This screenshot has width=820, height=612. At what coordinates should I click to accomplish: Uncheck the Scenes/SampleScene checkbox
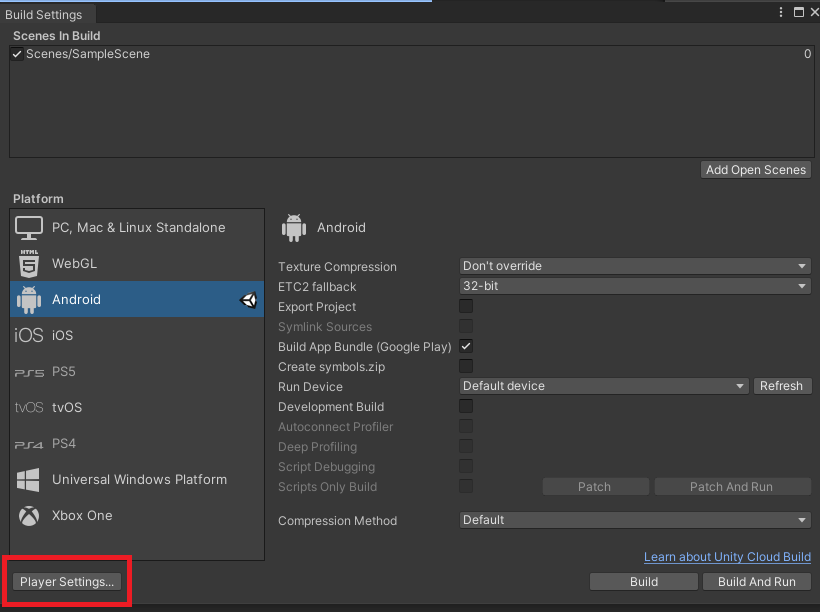tap(17, 54)
